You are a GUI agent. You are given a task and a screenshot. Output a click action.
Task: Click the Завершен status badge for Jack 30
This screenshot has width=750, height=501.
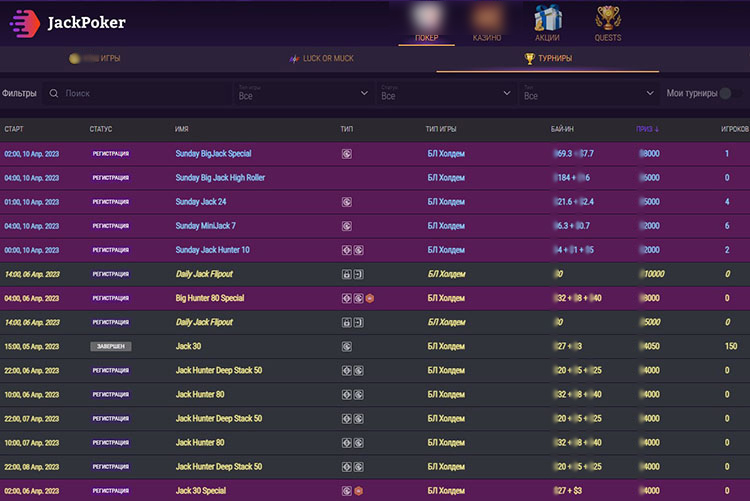point(111,346)
